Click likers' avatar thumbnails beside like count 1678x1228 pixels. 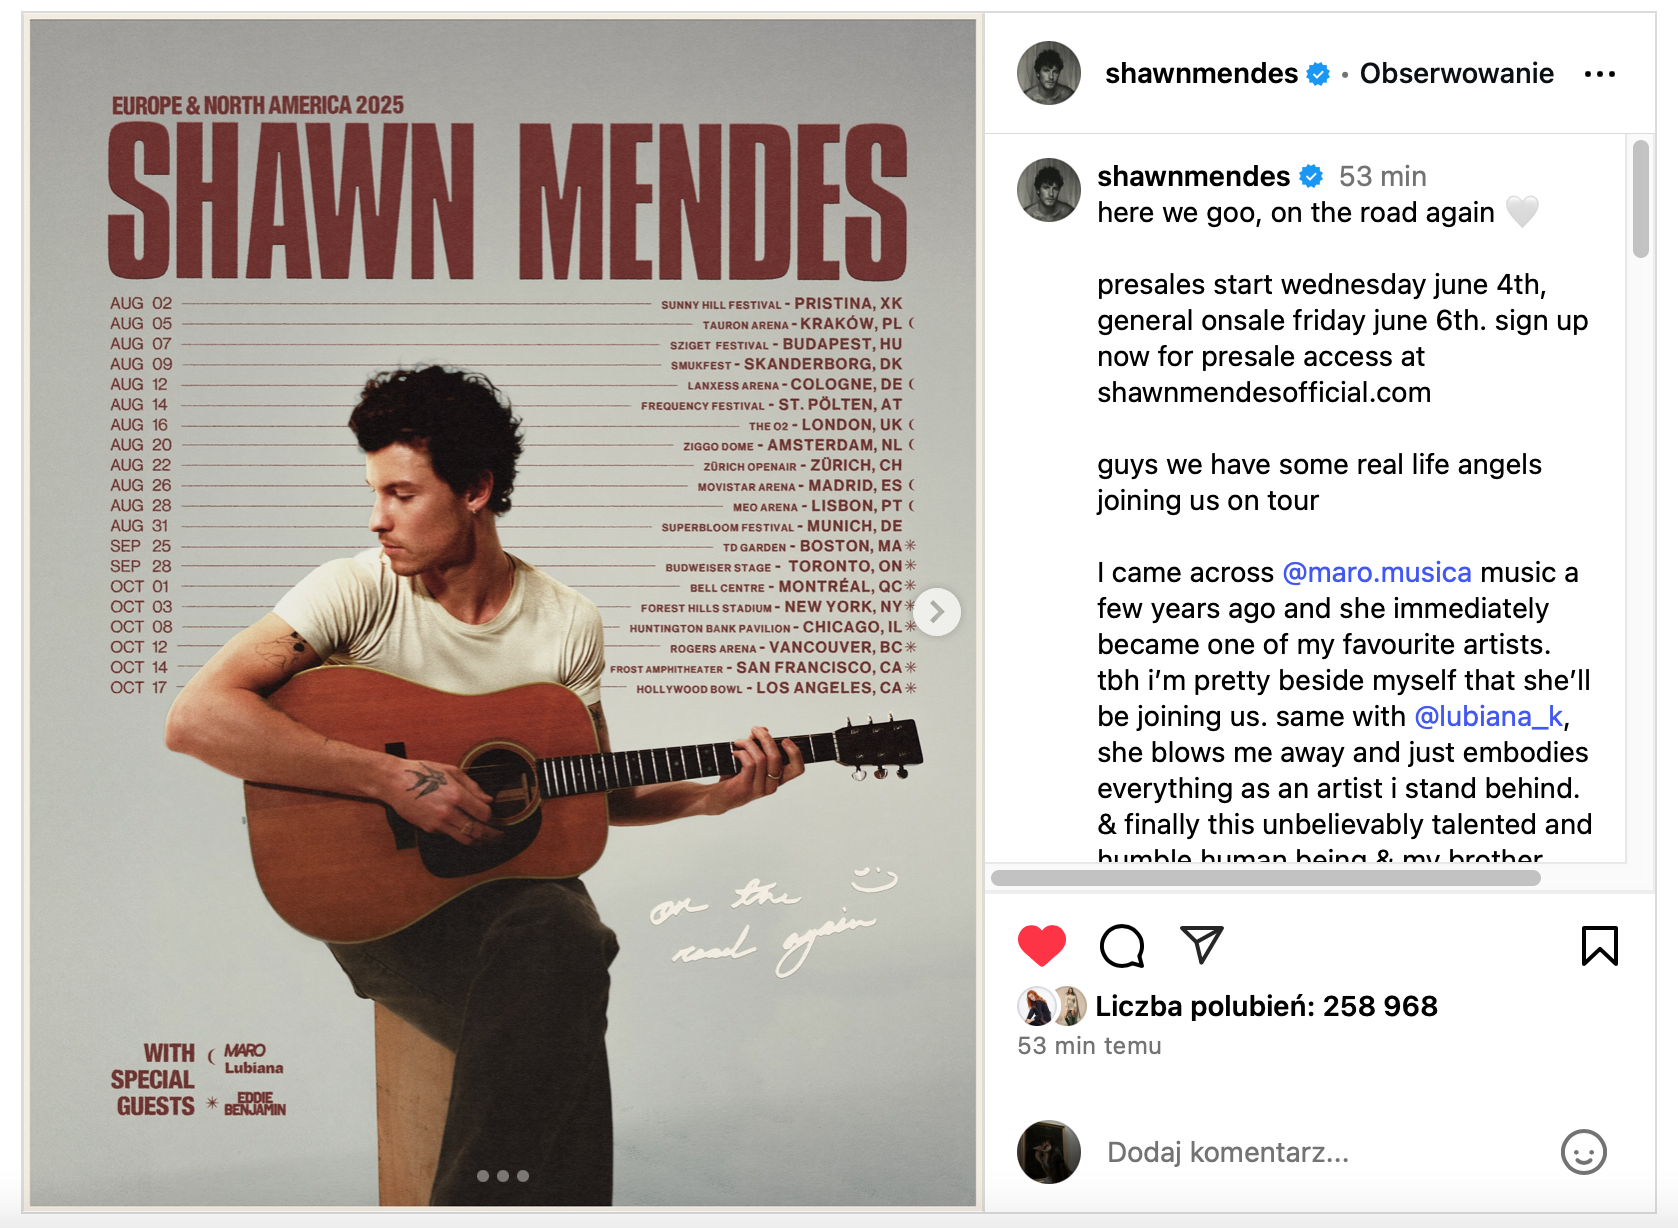click(1052, 1006)
